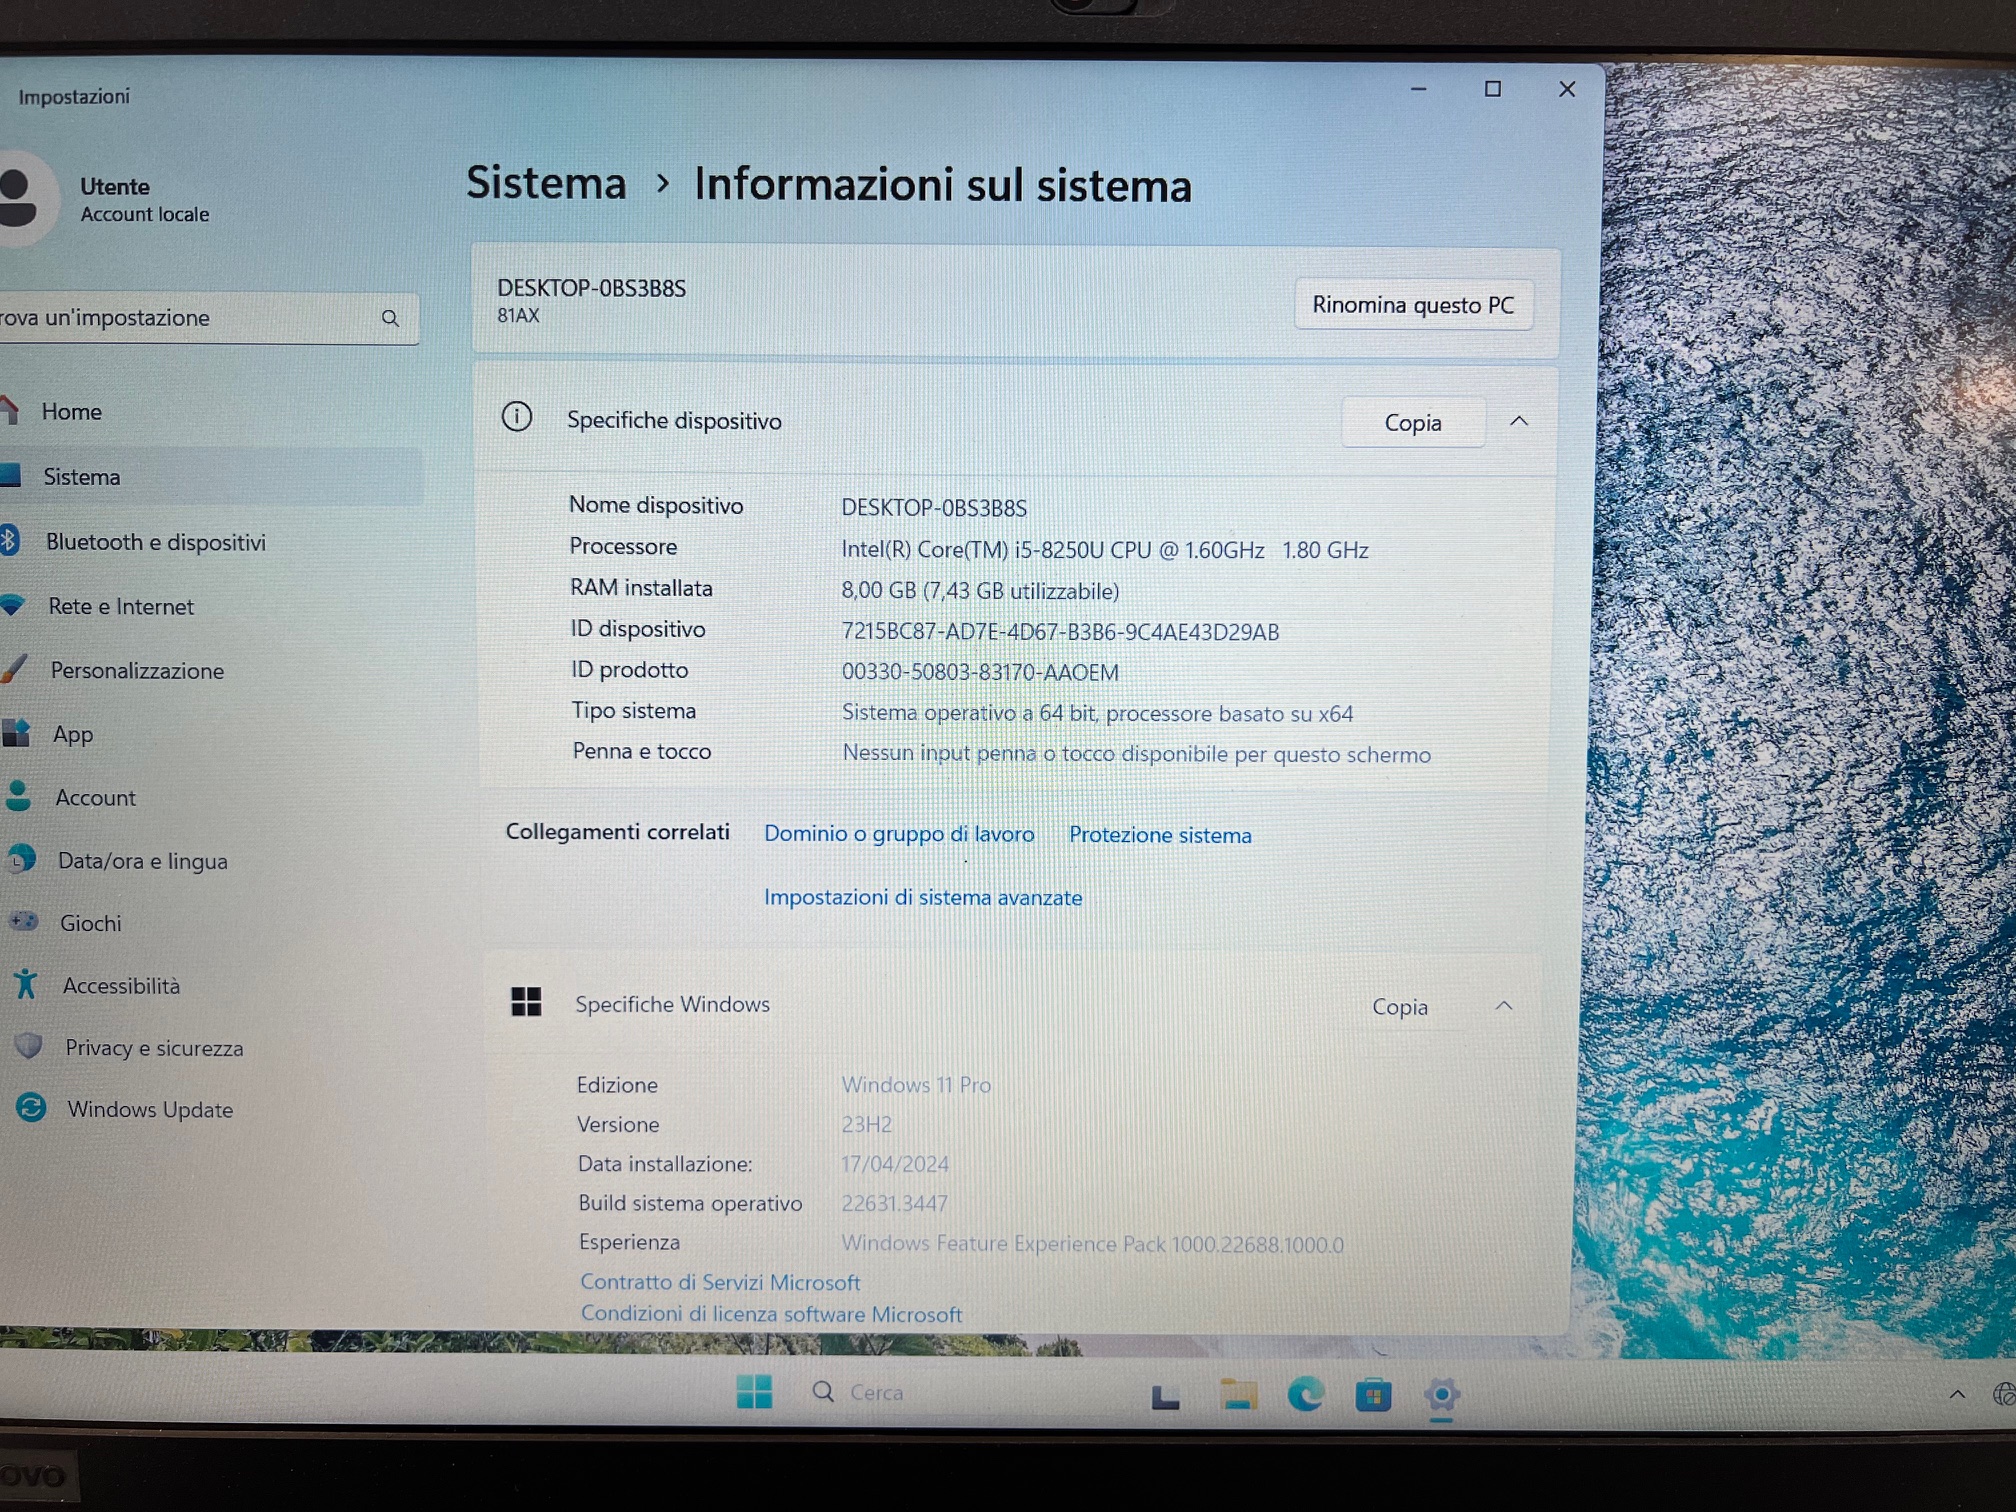This screenshot has height=1512, width=2016.
Task: Click the Windows Update icon in sidebar
Action: 31,1107
